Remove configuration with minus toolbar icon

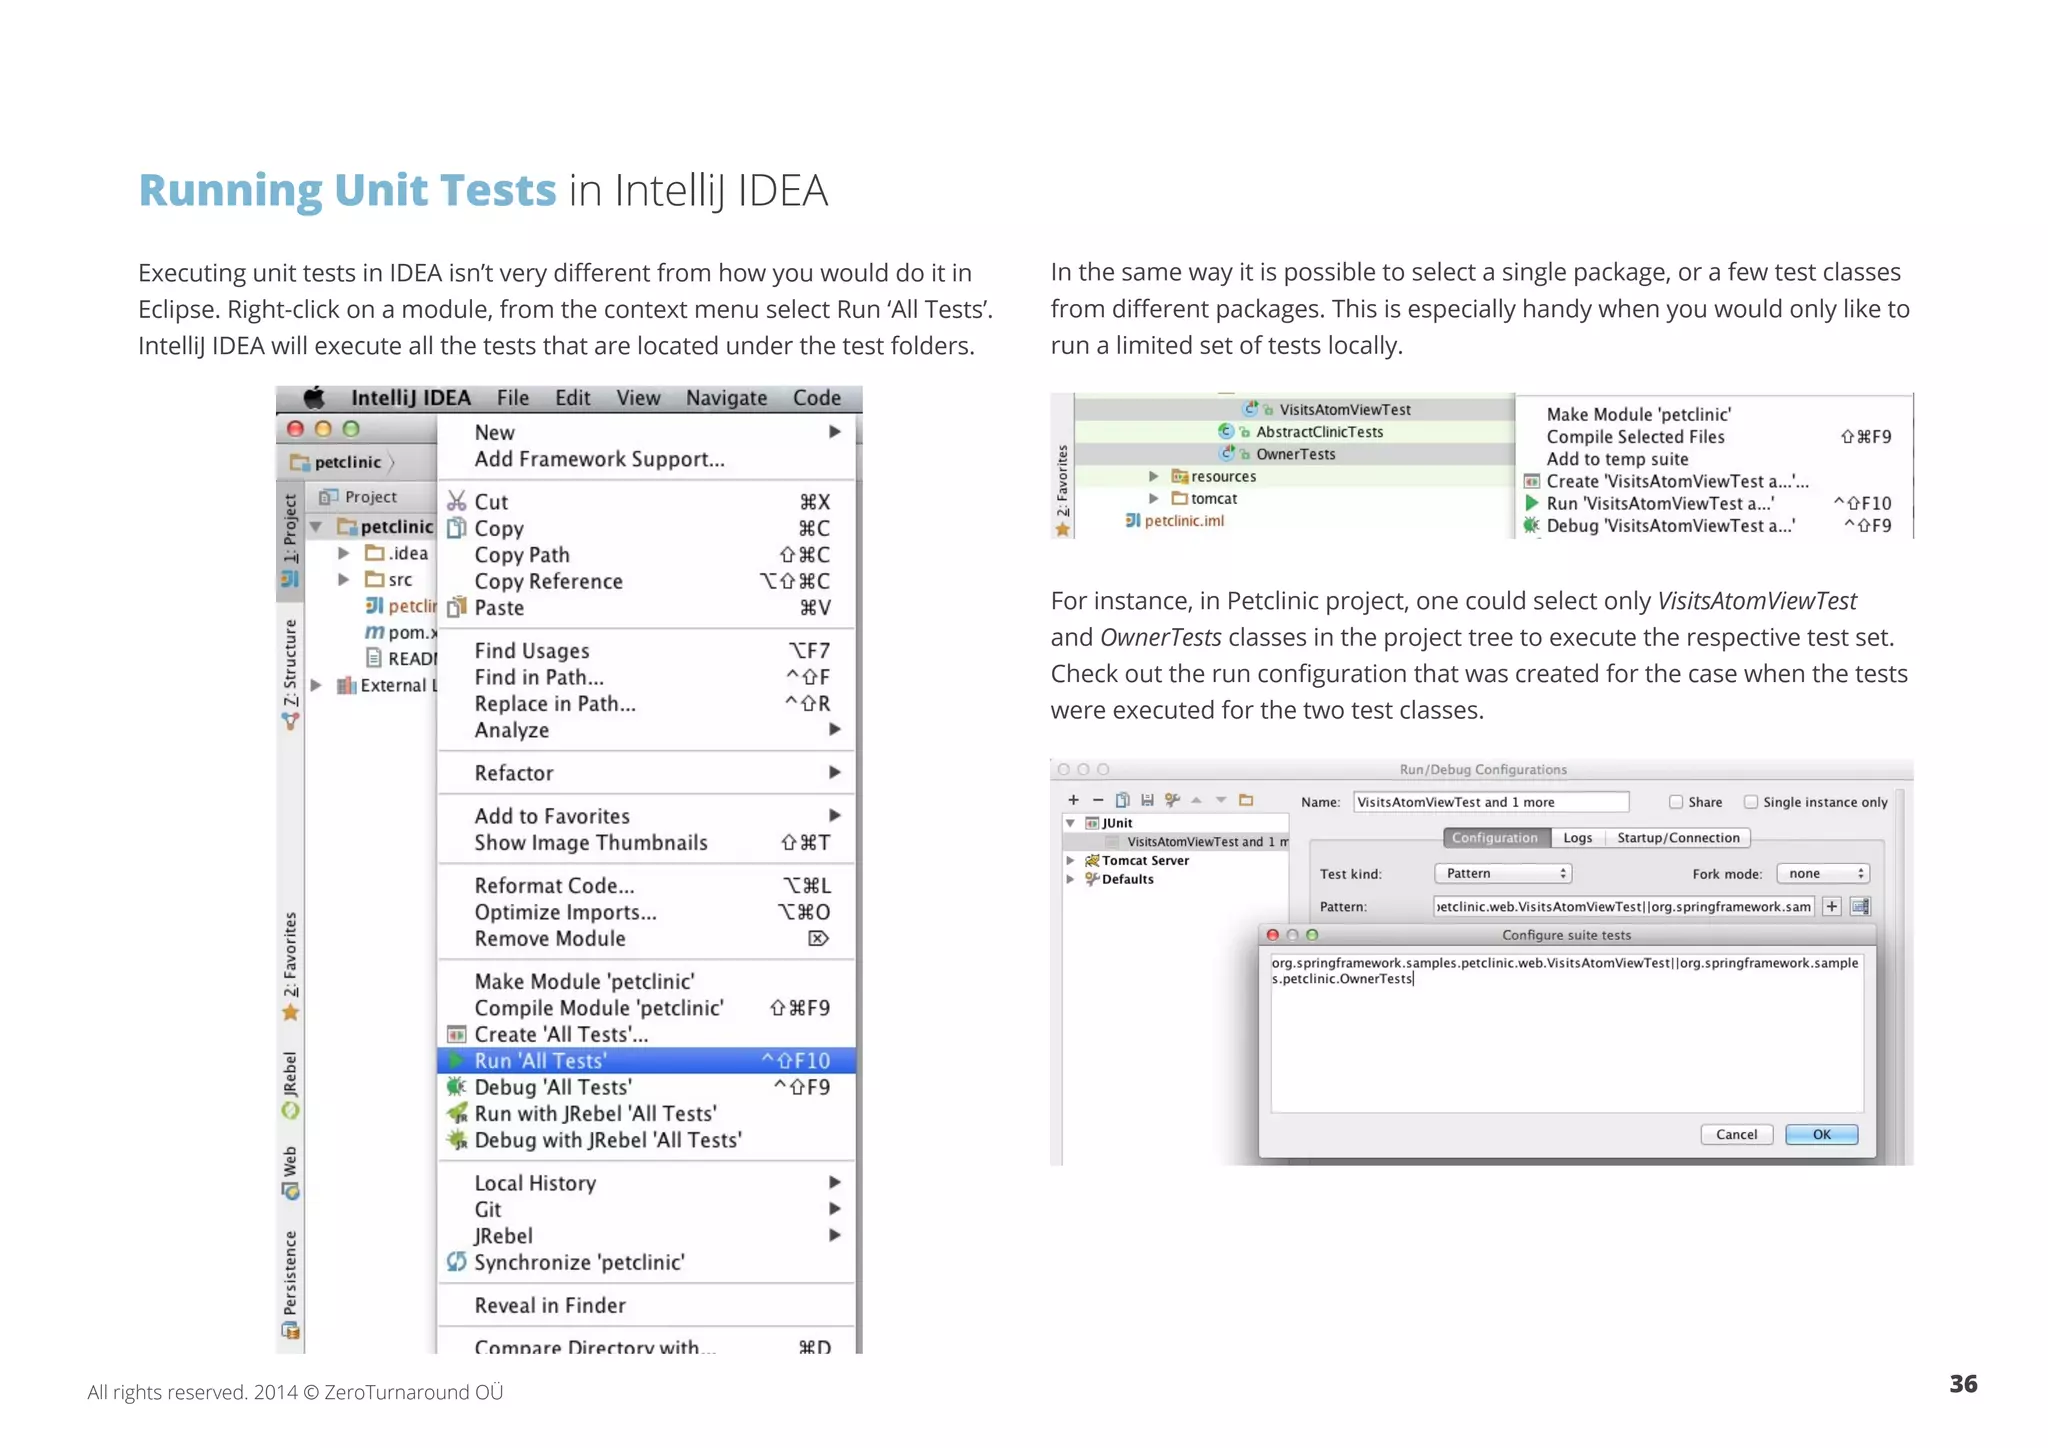[x=1097, y=800]
